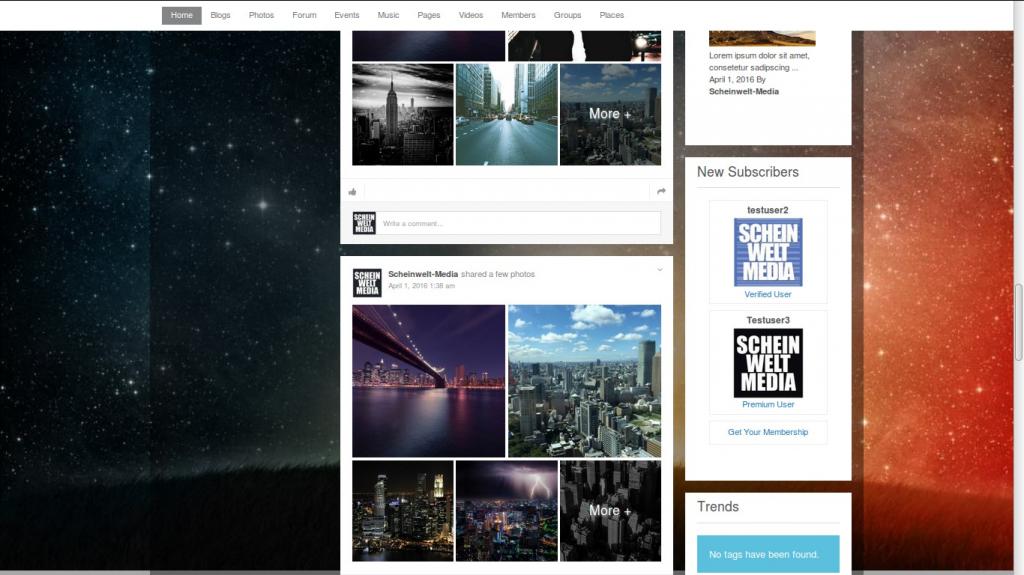Screen dimensions: 1024x575
Task: Switch to the Places page
Action: [x=612, y=15]
